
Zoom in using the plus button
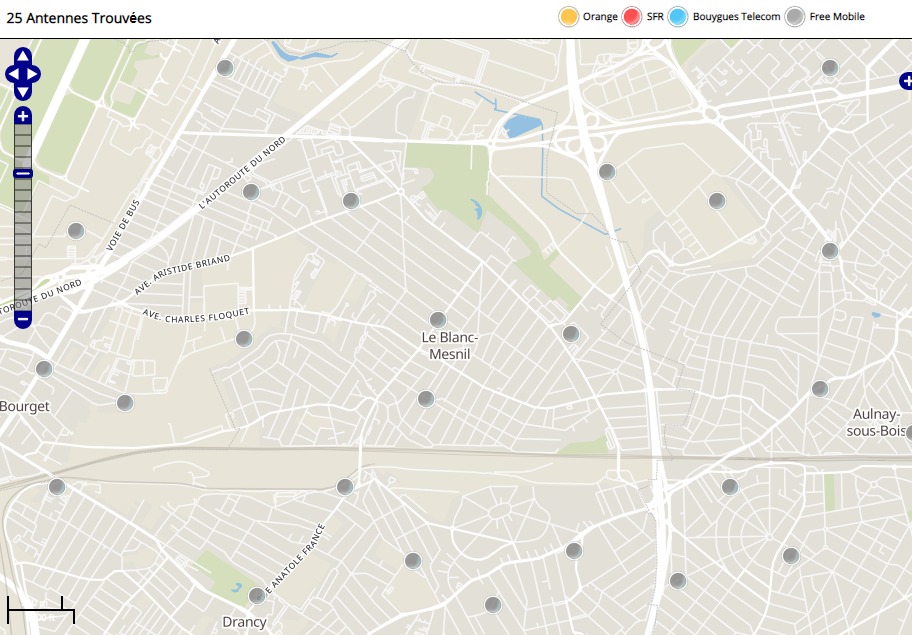(x=23, y=117)
